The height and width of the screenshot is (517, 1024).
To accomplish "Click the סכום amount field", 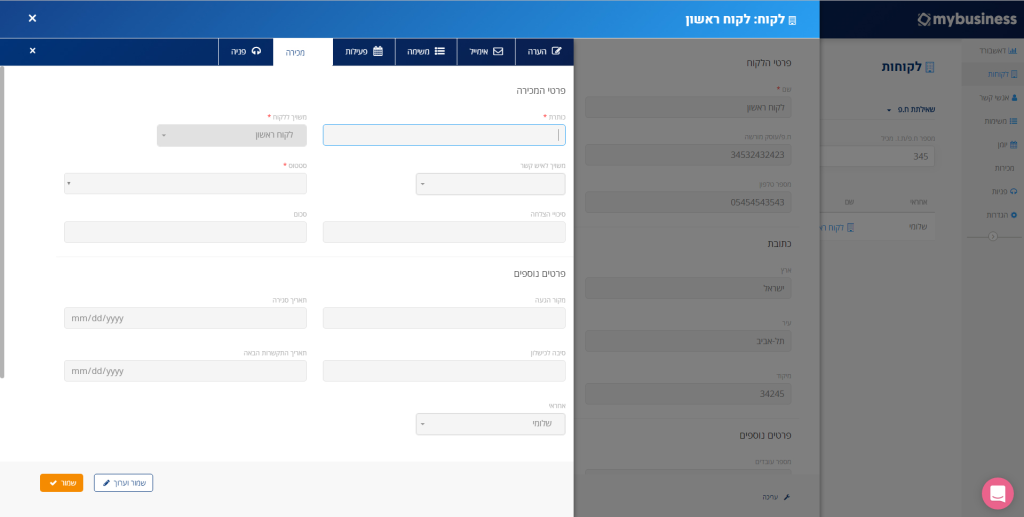I will coord(185,232).
